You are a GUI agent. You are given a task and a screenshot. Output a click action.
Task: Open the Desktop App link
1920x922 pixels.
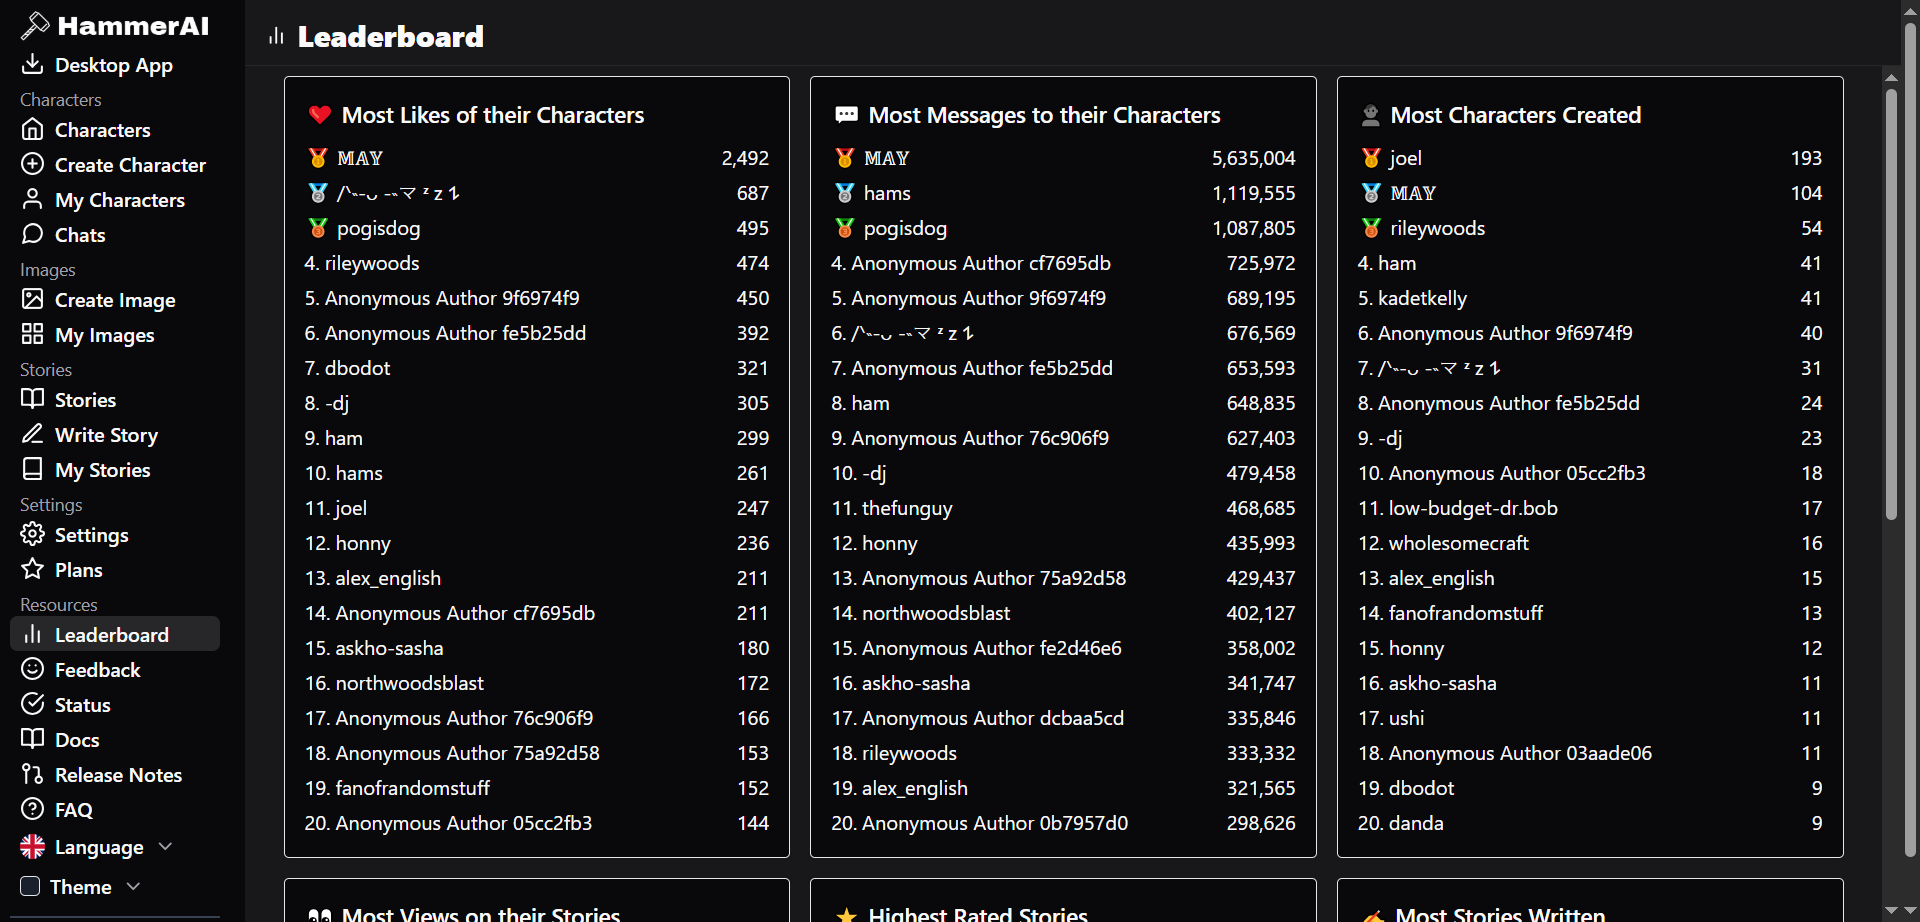click(x=114, y=65)
